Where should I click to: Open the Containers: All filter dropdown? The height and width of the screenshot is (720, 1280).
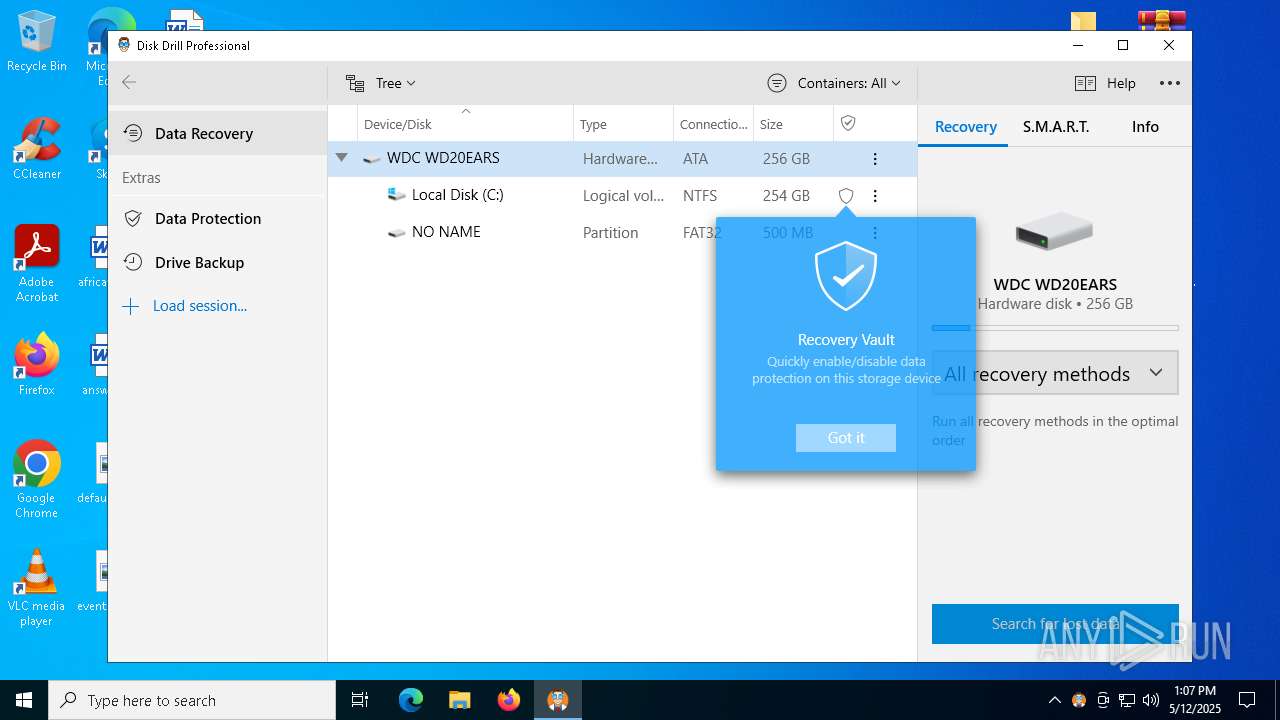(834, 83)
